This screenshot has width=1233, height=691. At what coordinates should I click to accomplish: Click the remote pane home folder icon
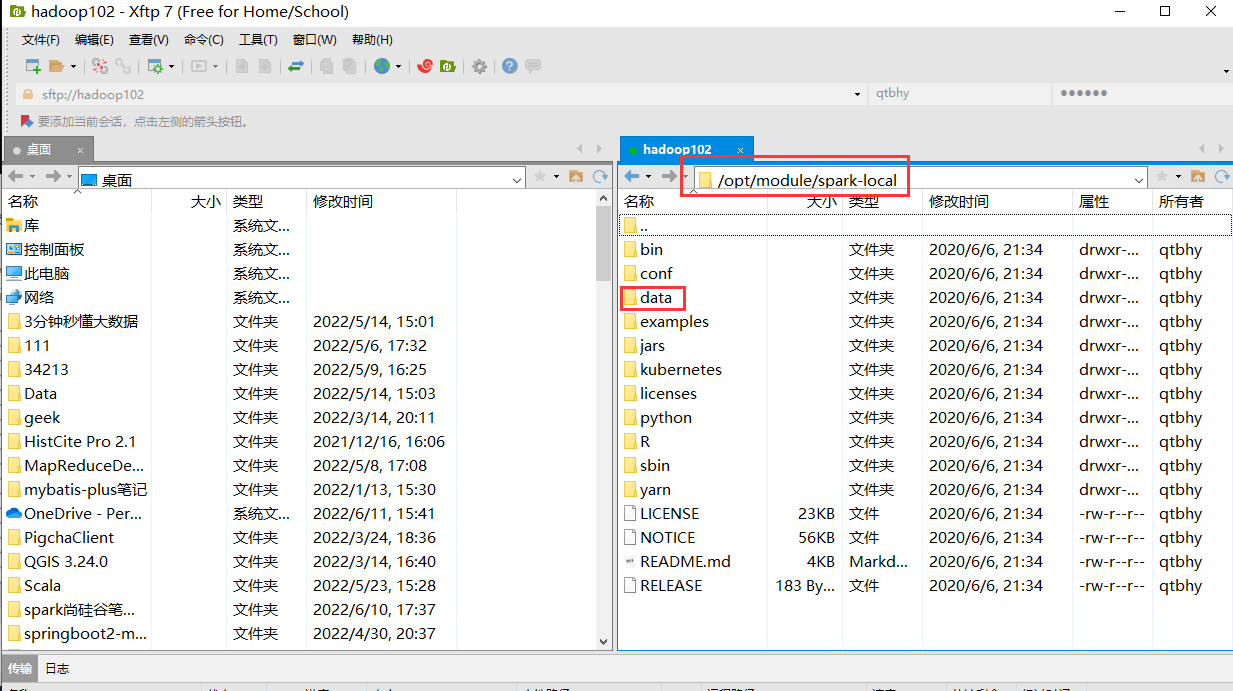point(1197,176)
